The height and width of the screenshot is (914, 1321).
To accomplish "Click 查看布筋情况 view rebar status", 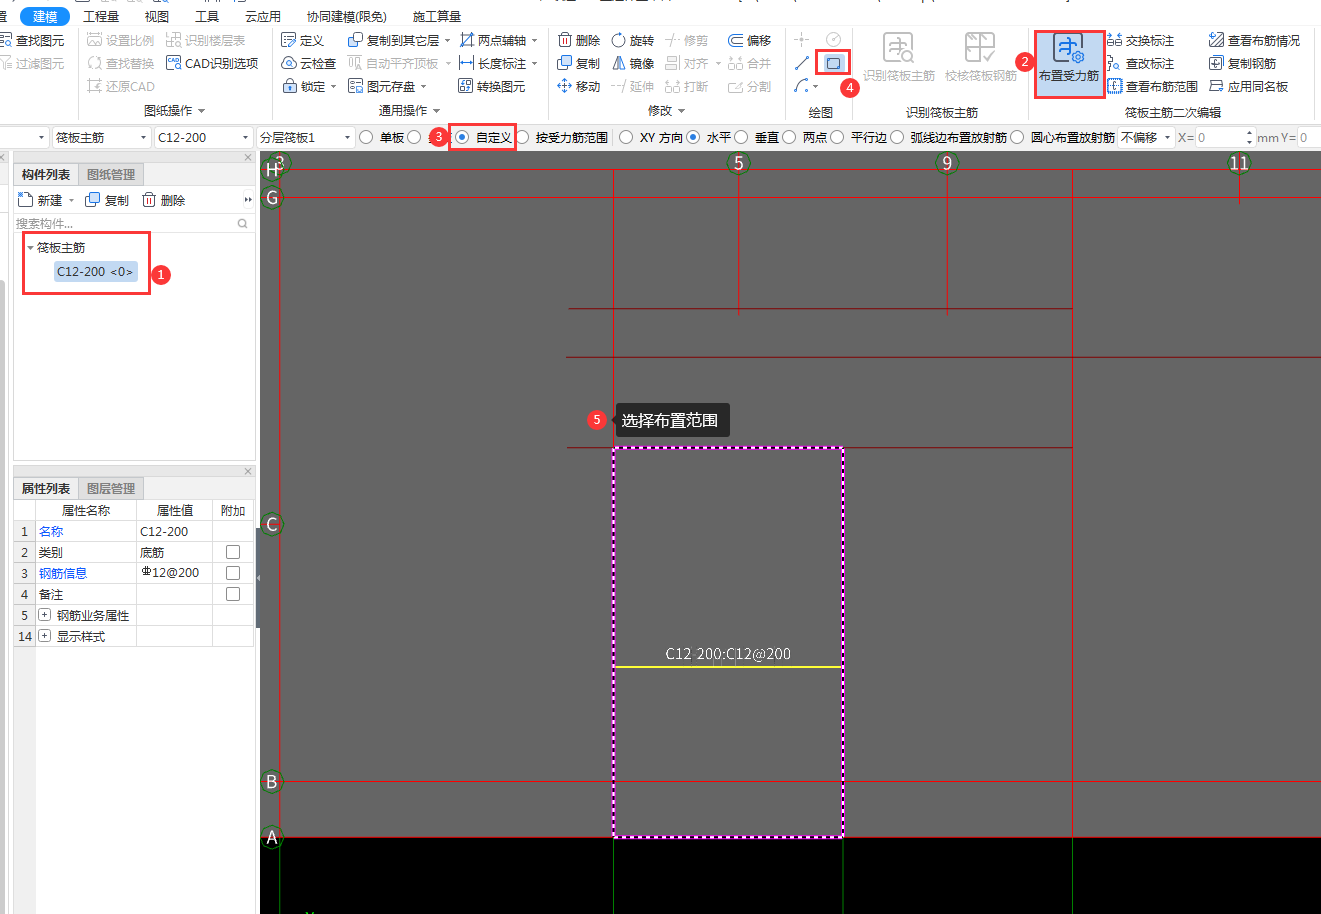I will coord(1254,40).
